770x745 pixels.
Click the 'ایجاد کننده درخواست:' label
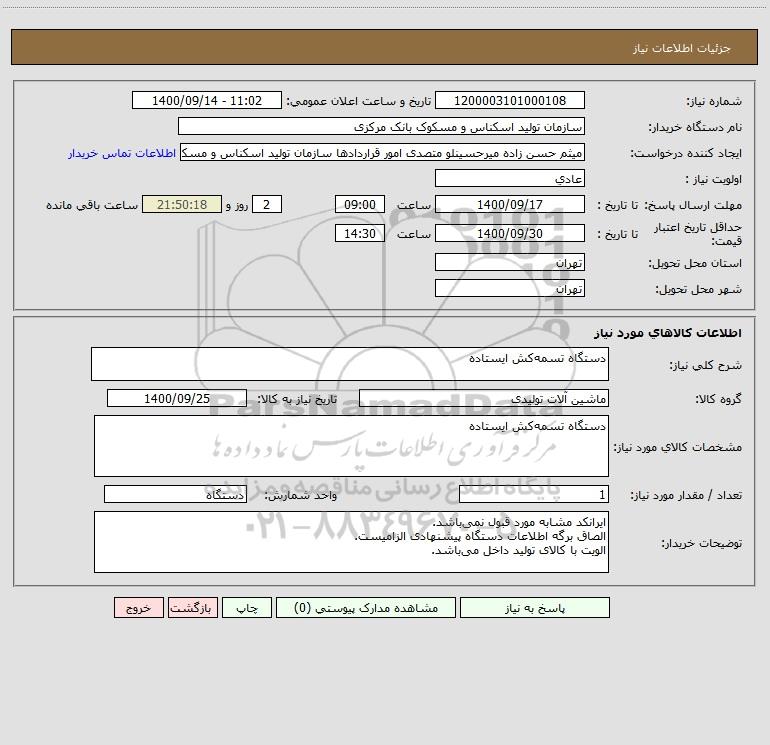686,154
